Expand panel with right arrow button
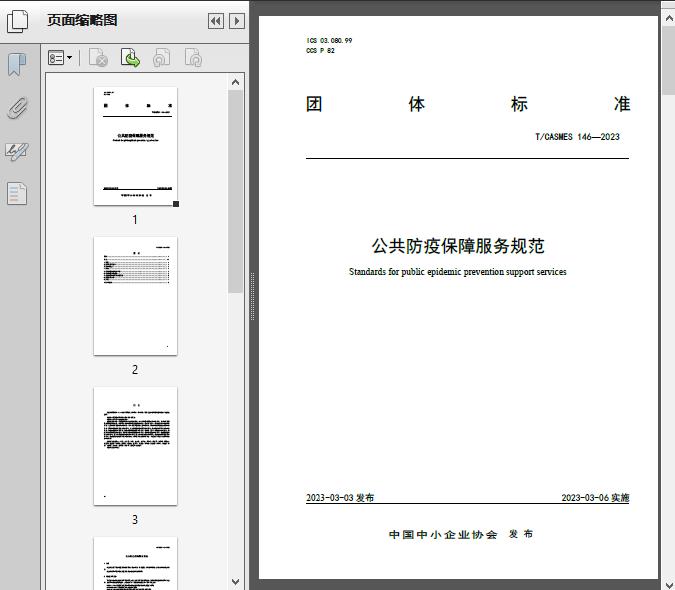The image size is (675, 590). [x=236, y=21]
